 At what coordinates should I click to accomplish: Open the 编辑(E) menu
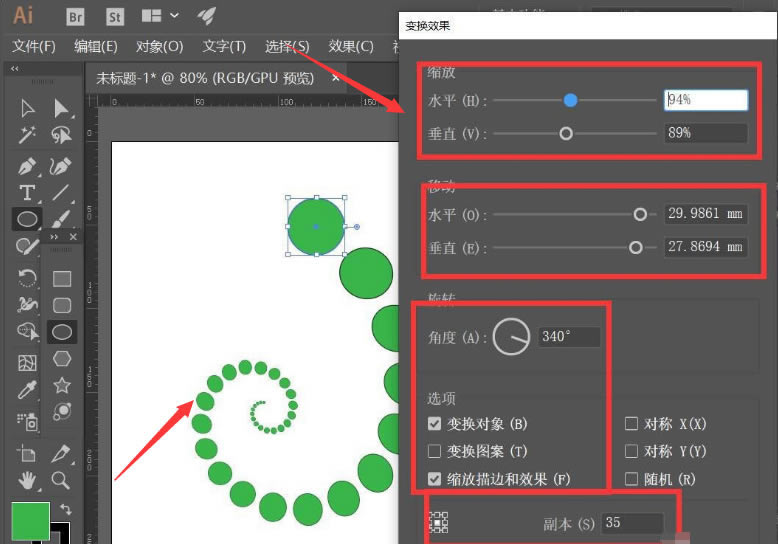(x=96, y=47)
